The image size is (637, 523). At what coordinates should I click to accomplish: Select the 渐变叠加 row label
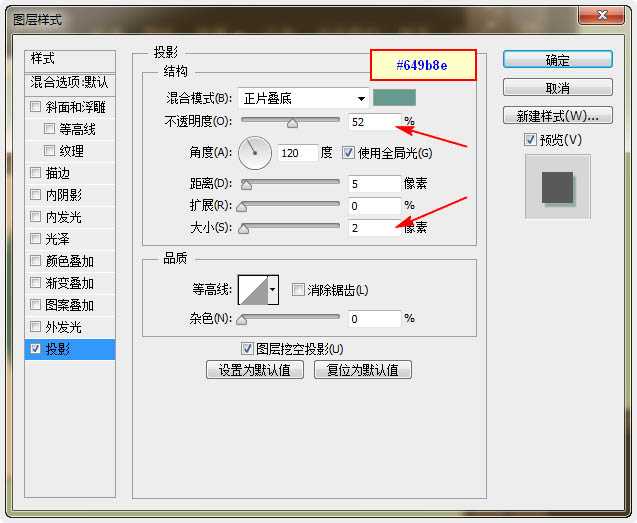pyautogui.click(x=69, y=283)
